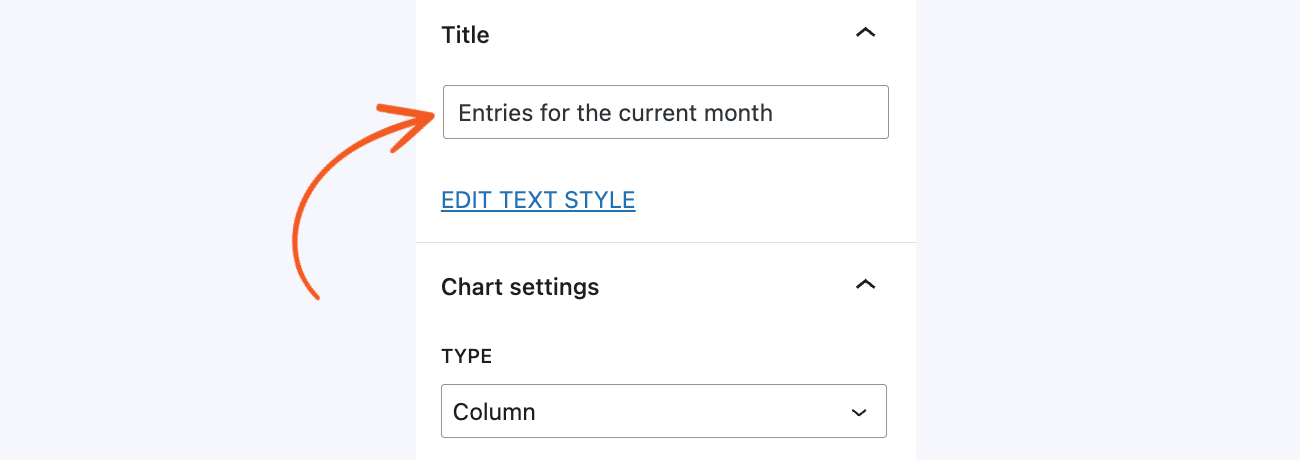The height and width of the screenshot is (460, 1300).
Task: Click the divider line above Chart settings
Action: (x=665, y=243)
